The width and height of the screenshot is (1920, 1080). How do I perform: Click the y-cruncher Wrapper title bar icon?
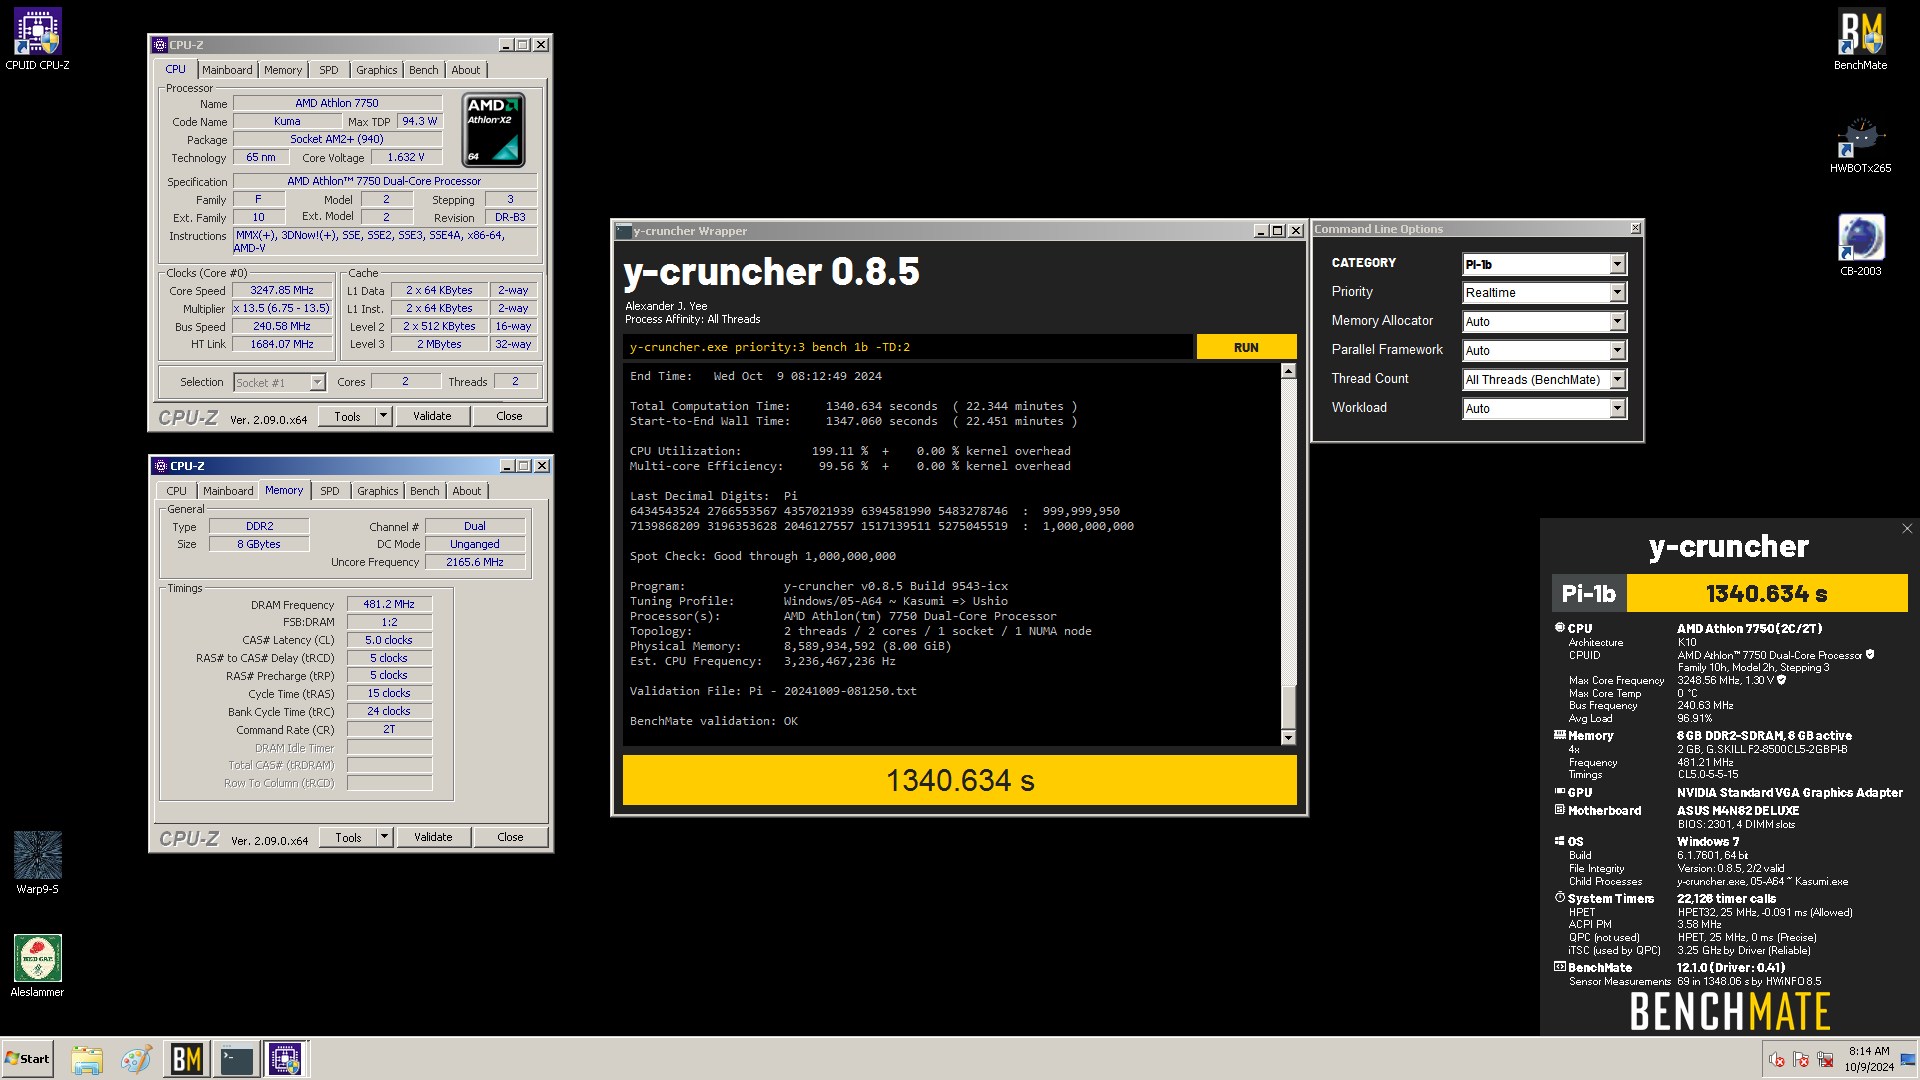click(623, 231)
